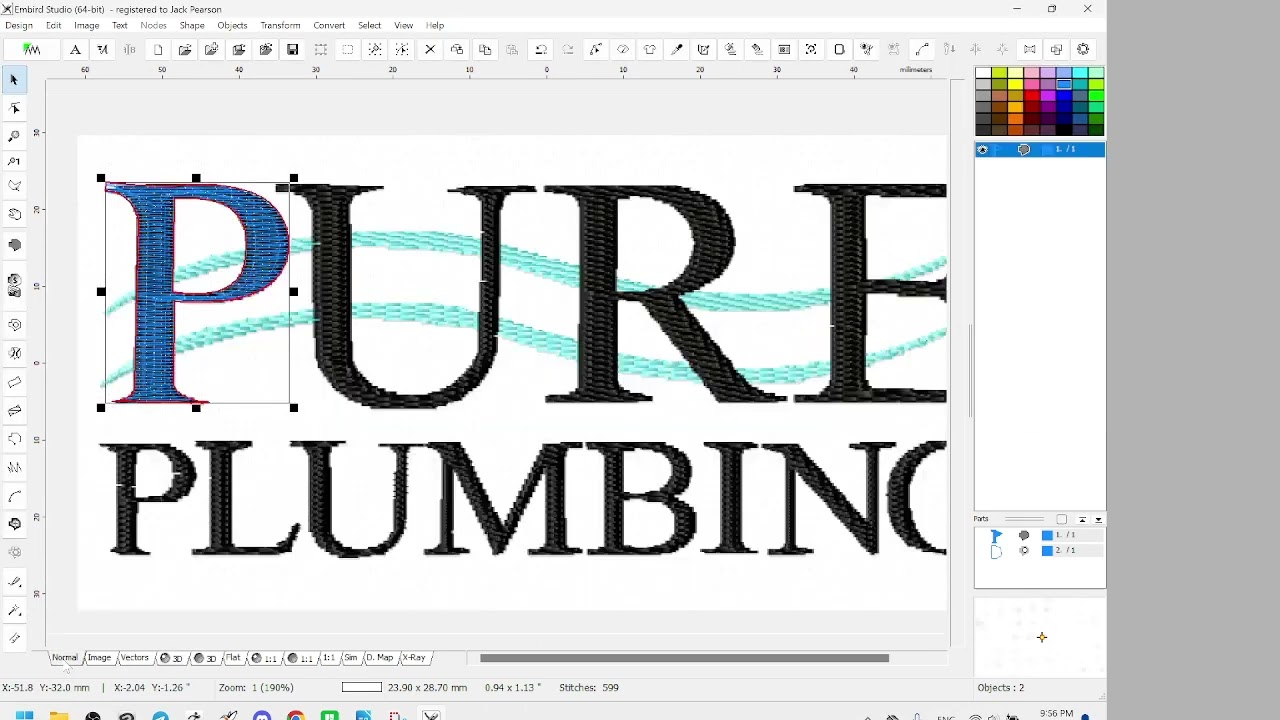This screenshot has height=720, width=1280.
Task: Open the Design menu
Action: (19, 25)
